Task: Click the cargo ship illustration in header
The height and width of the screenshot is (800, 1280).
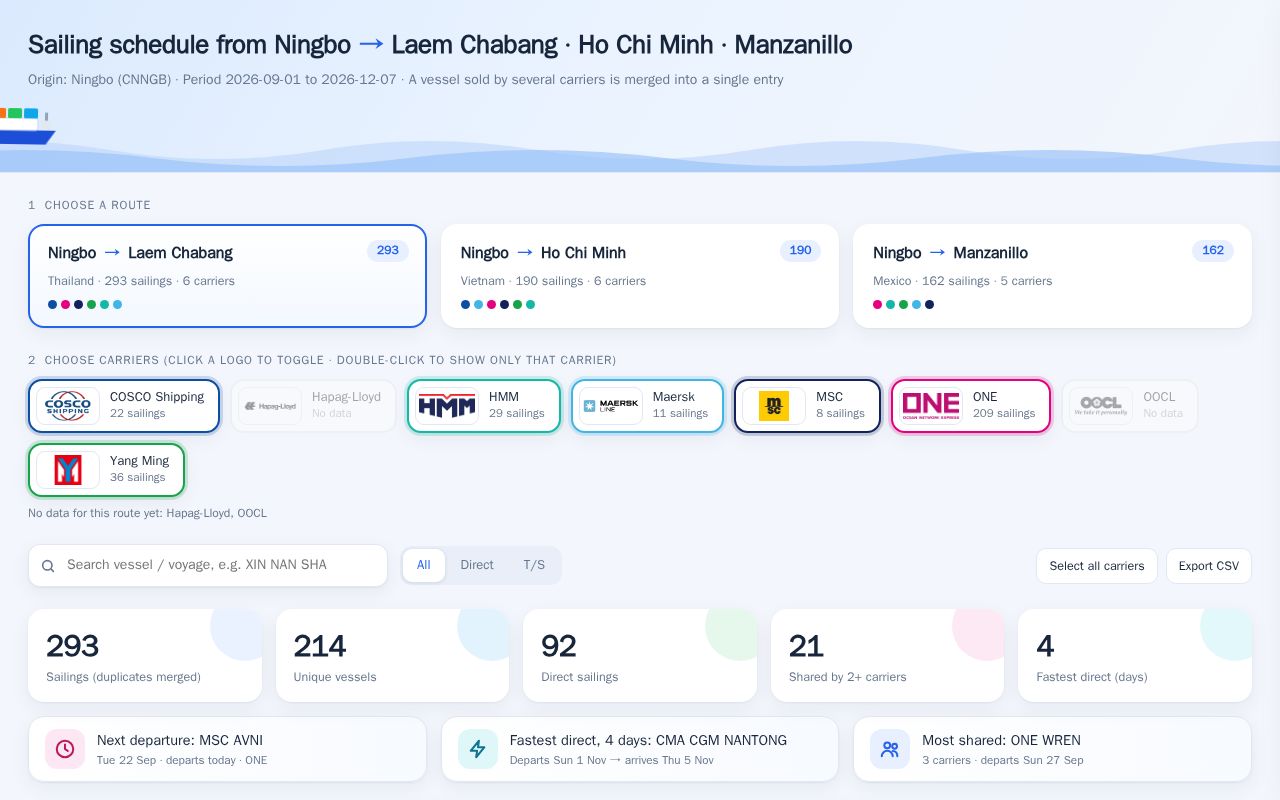Action: [x=26, y=126]
